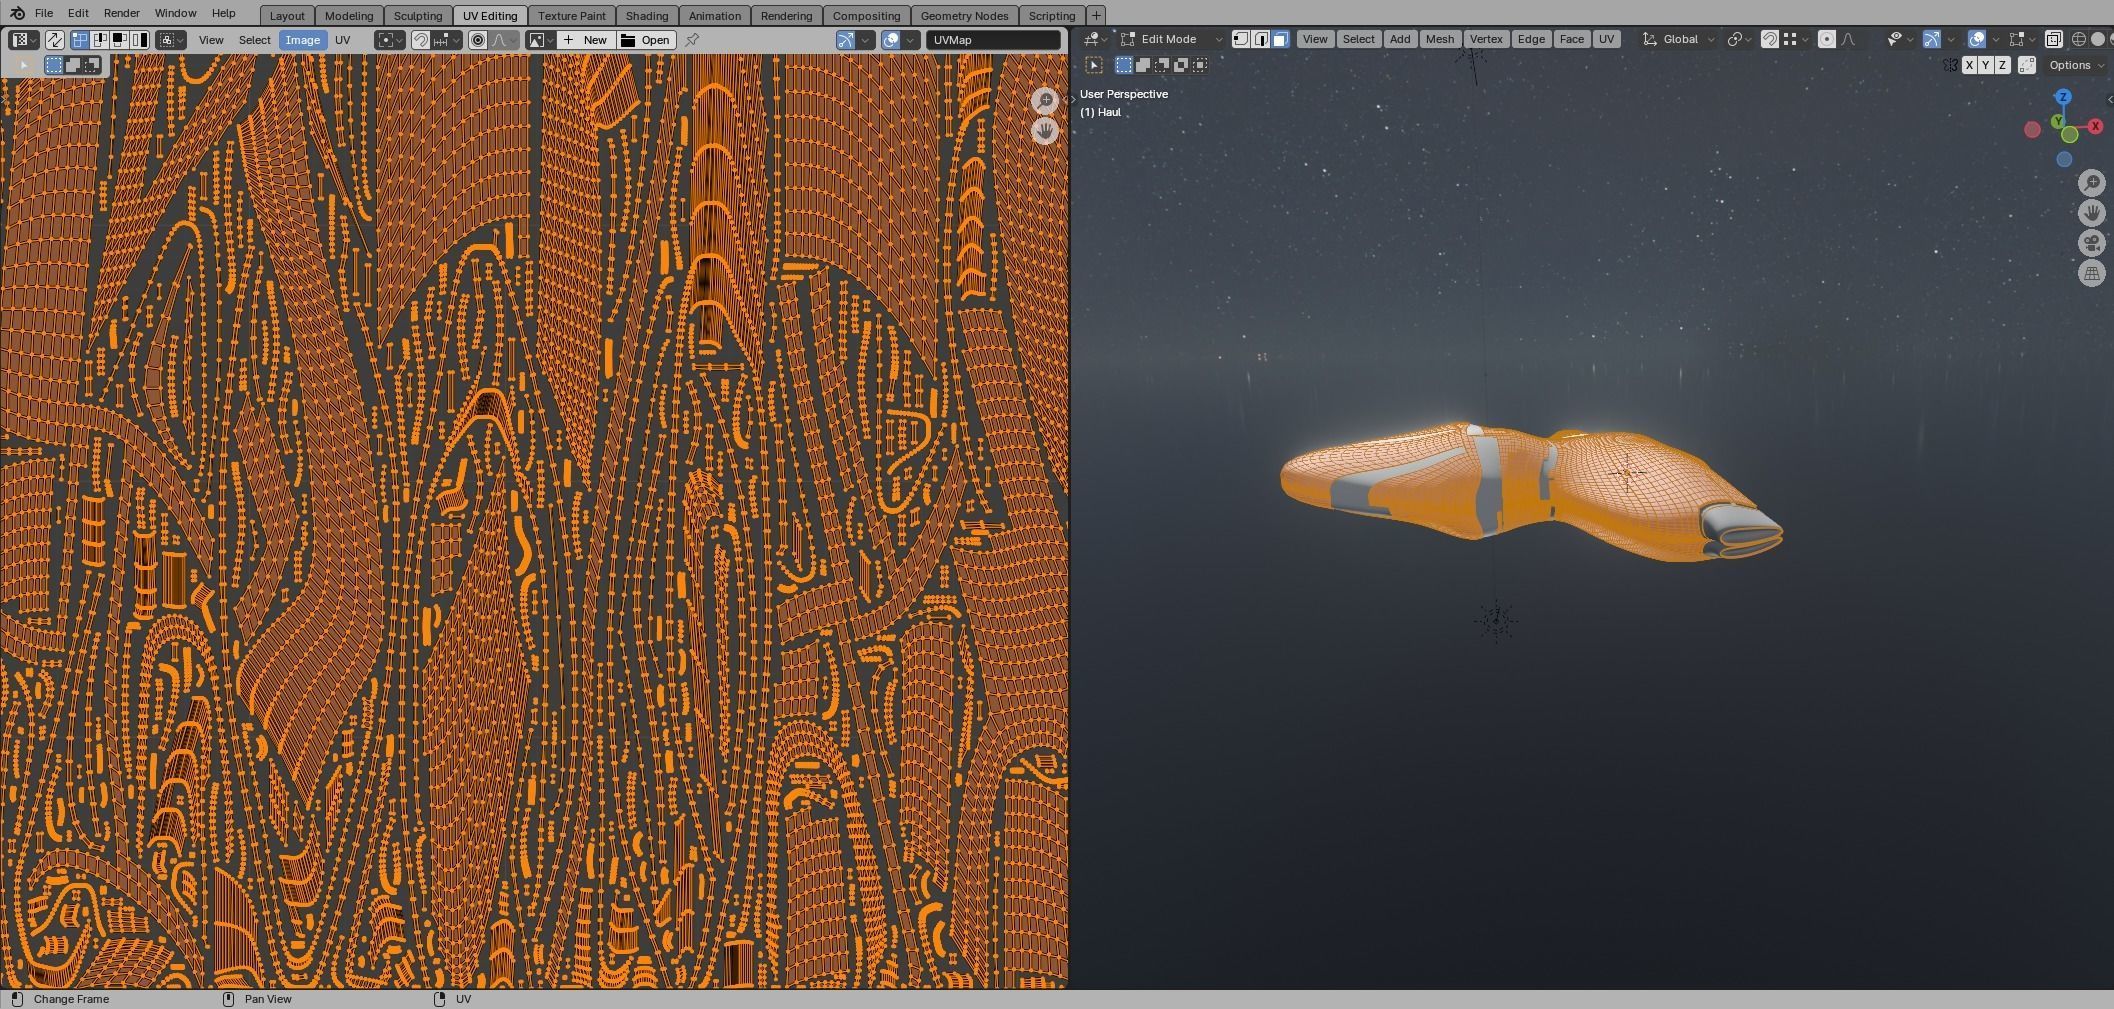Toggle 3D viewport gizmos
This screenshot has height=1009, width=2114.
pos(1932,39)
